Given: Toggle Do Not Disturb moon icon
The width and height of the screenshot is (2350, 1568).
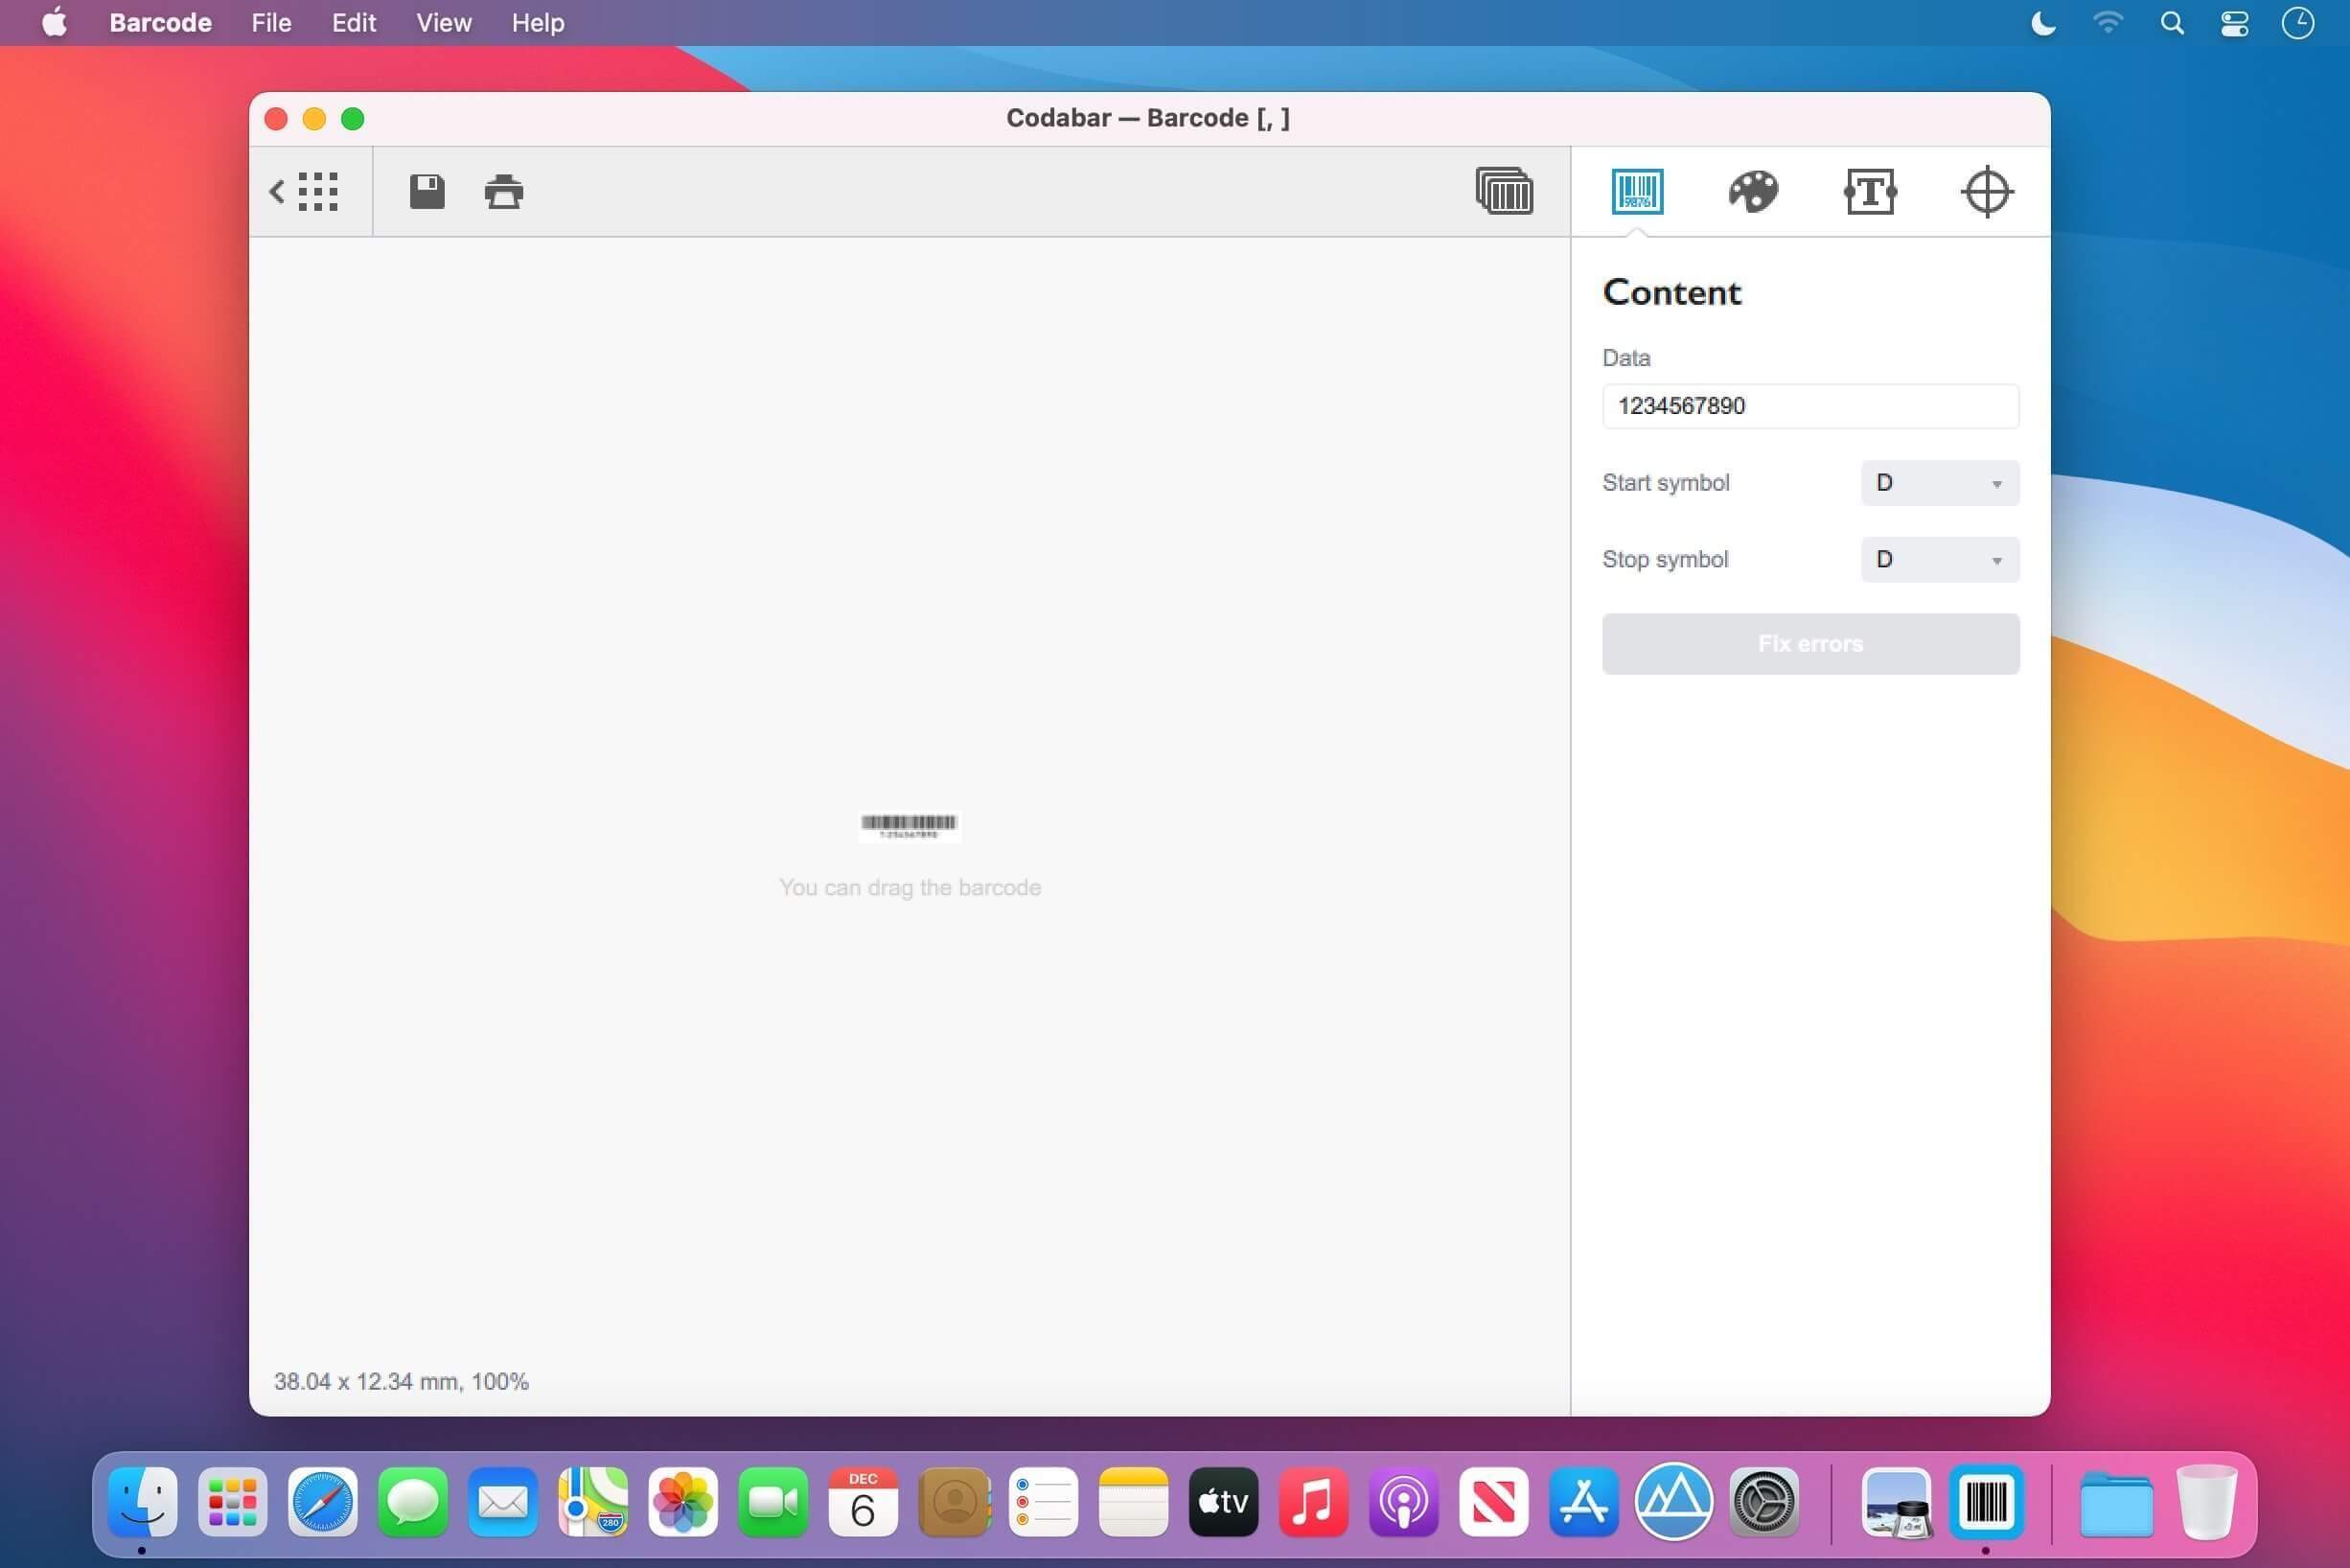Looking at the screenshot, I should [x=2043, y=23].
